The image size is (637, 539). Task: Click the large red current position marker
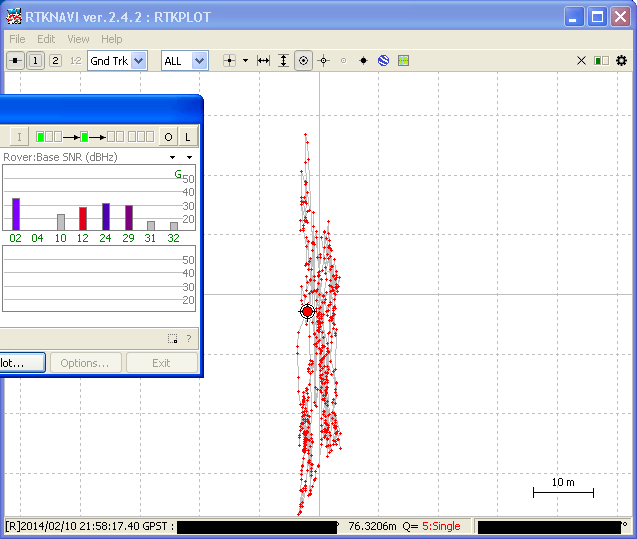(x=307, y=312)
